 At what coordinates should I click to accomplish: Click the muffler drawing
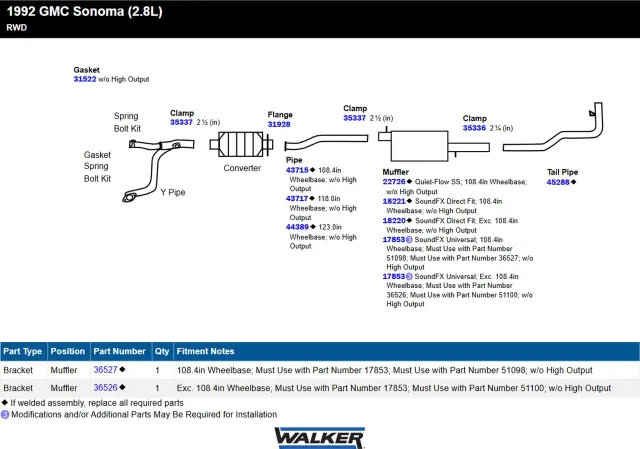tap(433, 145)
